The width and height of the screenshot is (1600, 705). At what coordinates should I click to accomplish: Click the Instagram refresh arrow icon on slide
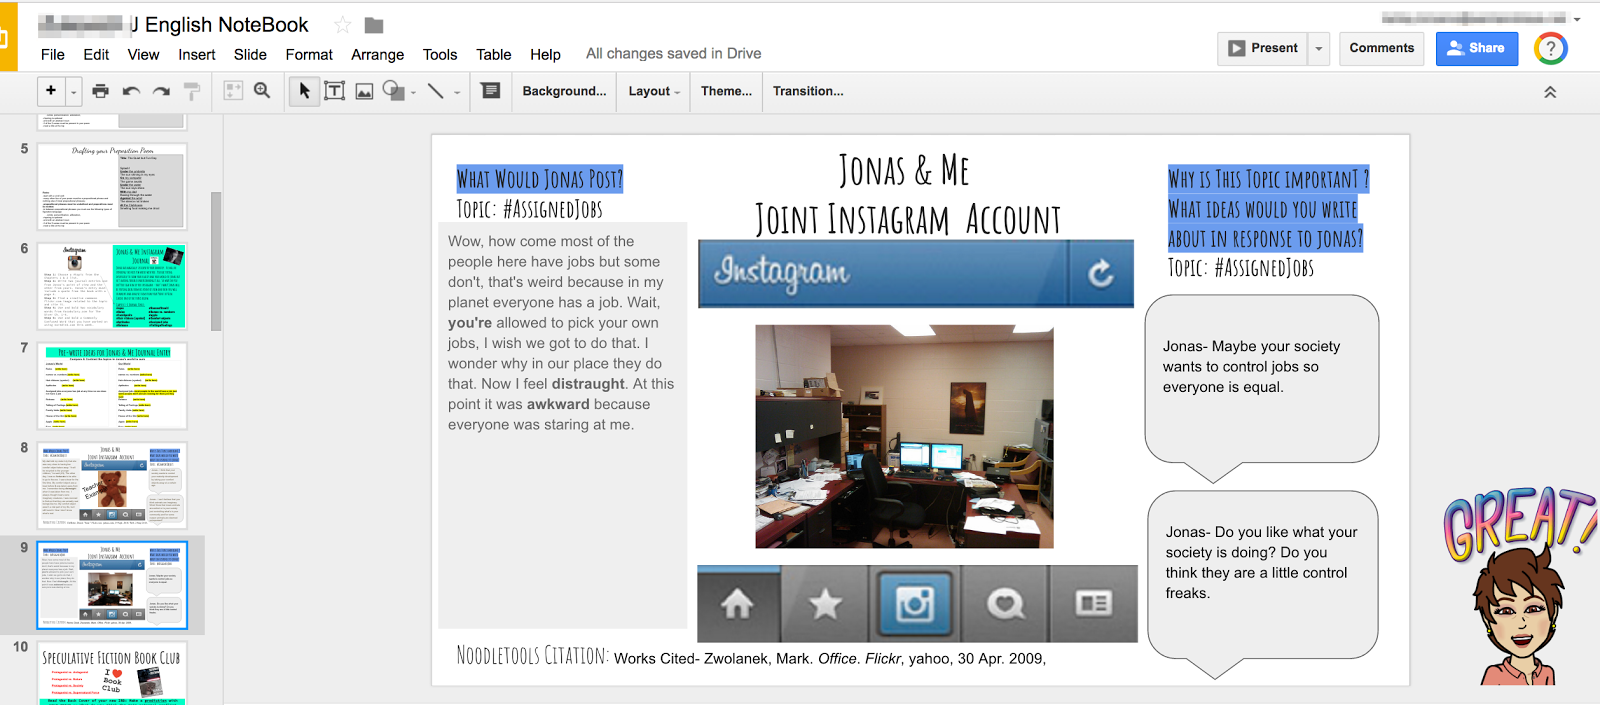click(1100, 273)
